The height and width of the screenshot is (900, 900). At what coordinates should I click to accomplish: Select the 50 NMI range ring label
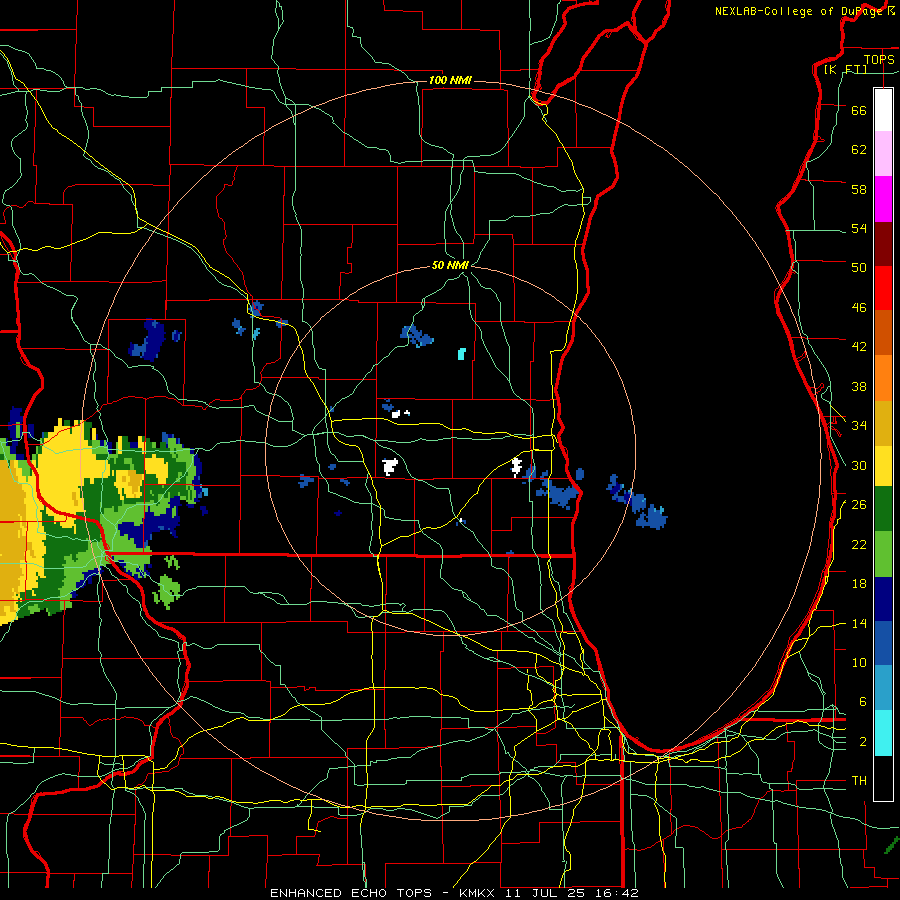coord(450,265)
